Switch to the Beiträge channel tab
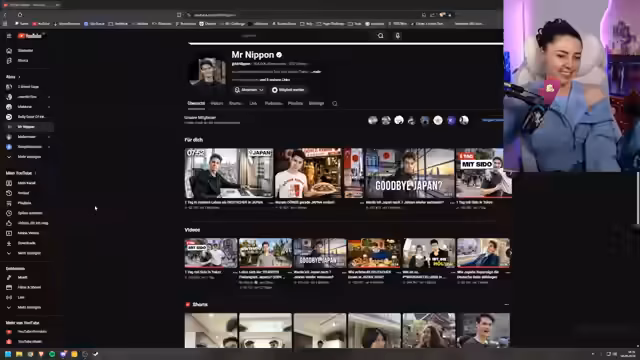This screenshot has height=360, width=640. (x=316, y=104)
